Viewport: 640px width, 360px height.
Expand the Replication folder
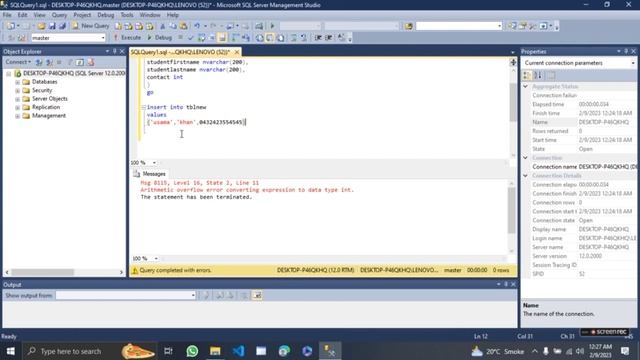18,108
